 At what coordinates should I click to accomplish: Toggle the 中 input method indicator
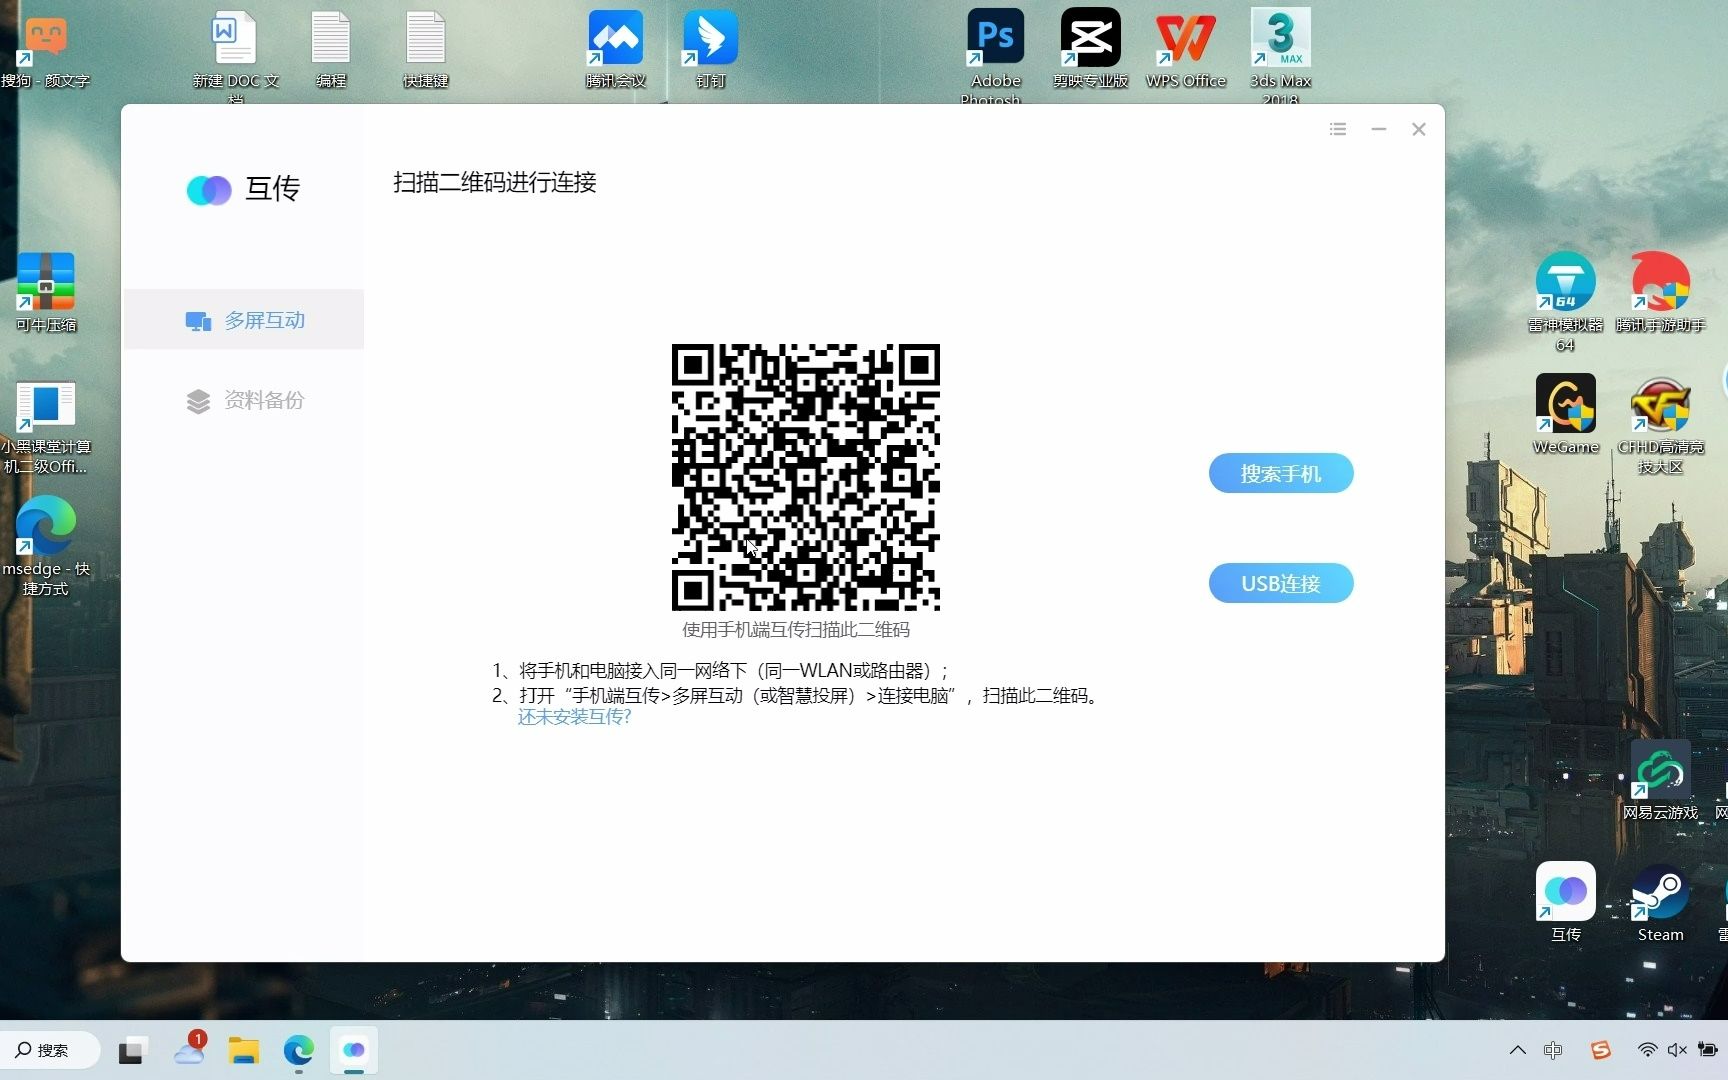click(1553, 1050)
